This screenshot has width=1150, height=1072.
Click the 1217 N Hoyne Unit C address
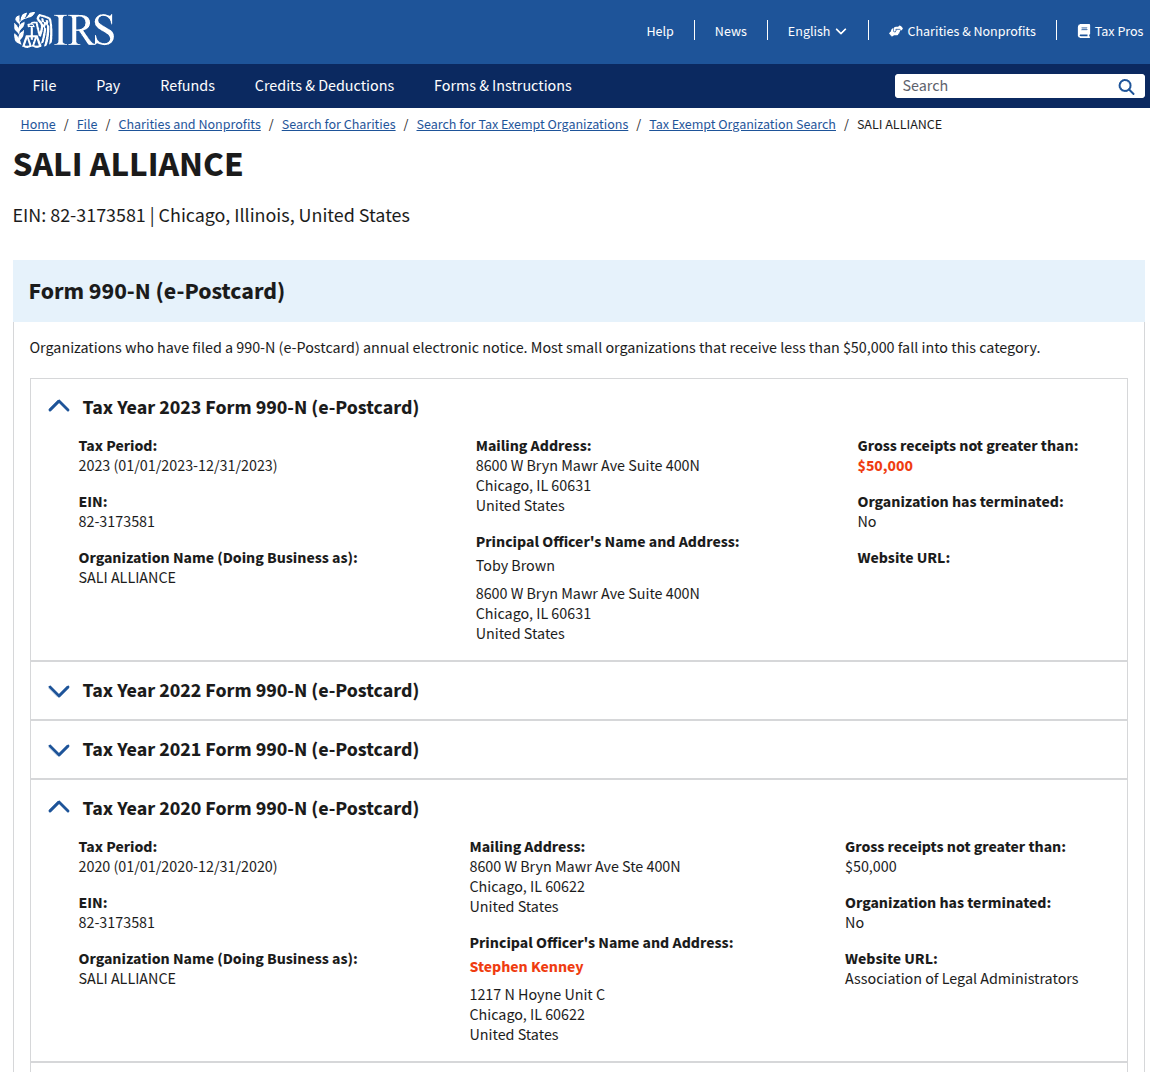click(537, 995)
